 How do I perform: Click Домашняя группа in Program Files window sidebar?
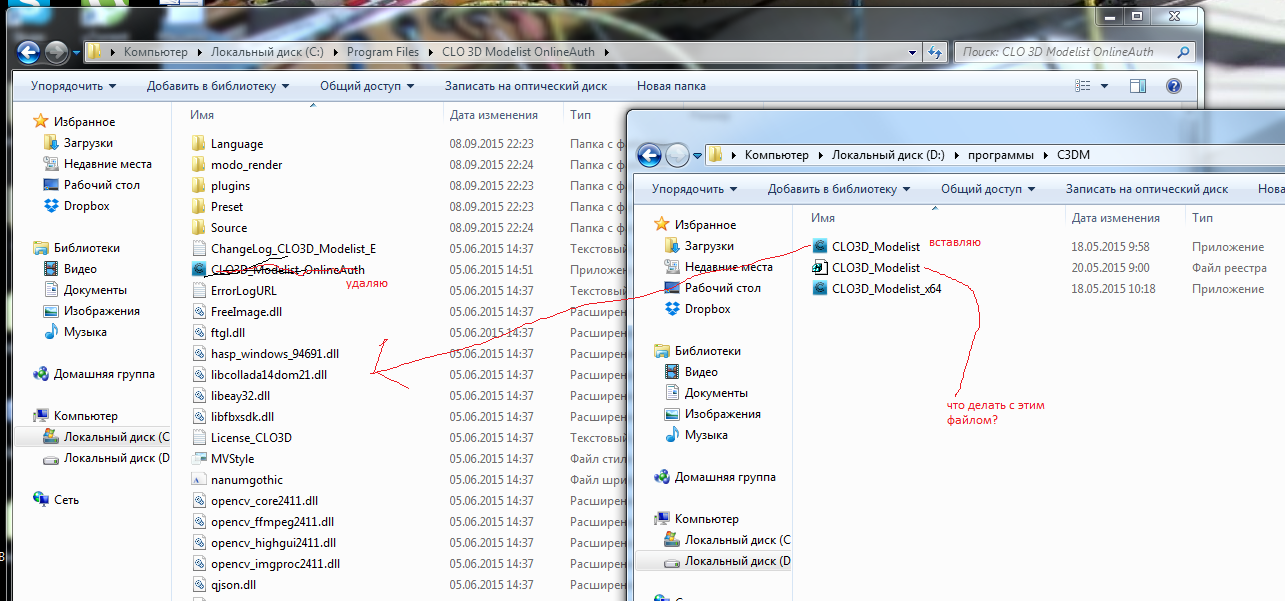[x=104, y=374]
